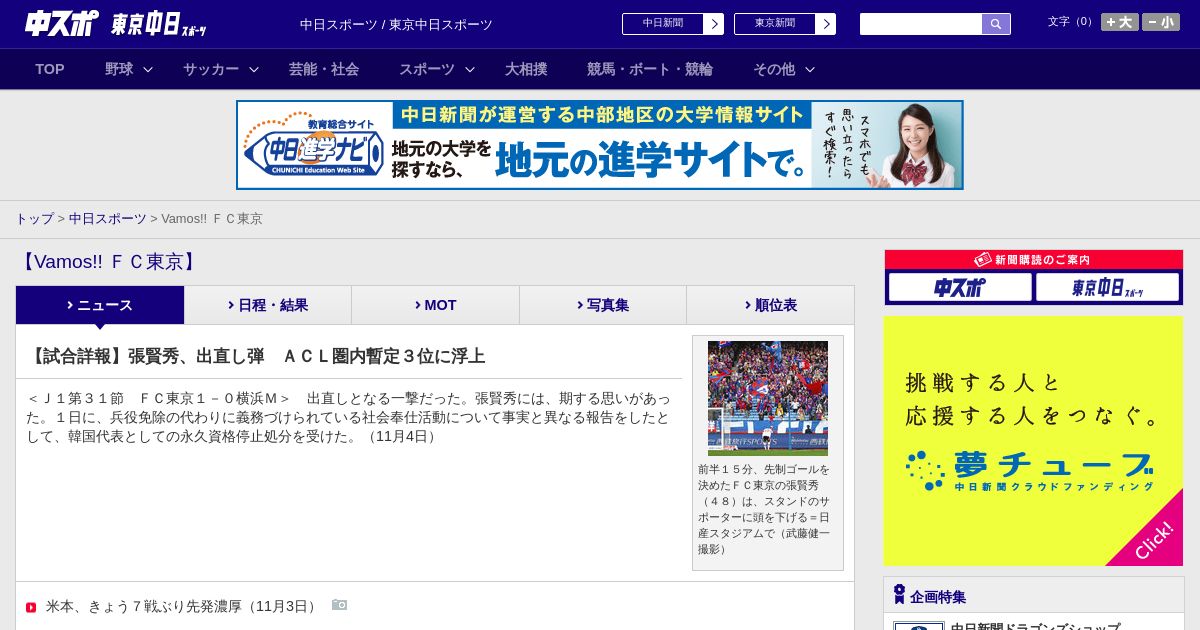Screen dimensions: 1200x630
Task: Open the FC東京 supporters photo thumbnail
Action: pos(768,398)
